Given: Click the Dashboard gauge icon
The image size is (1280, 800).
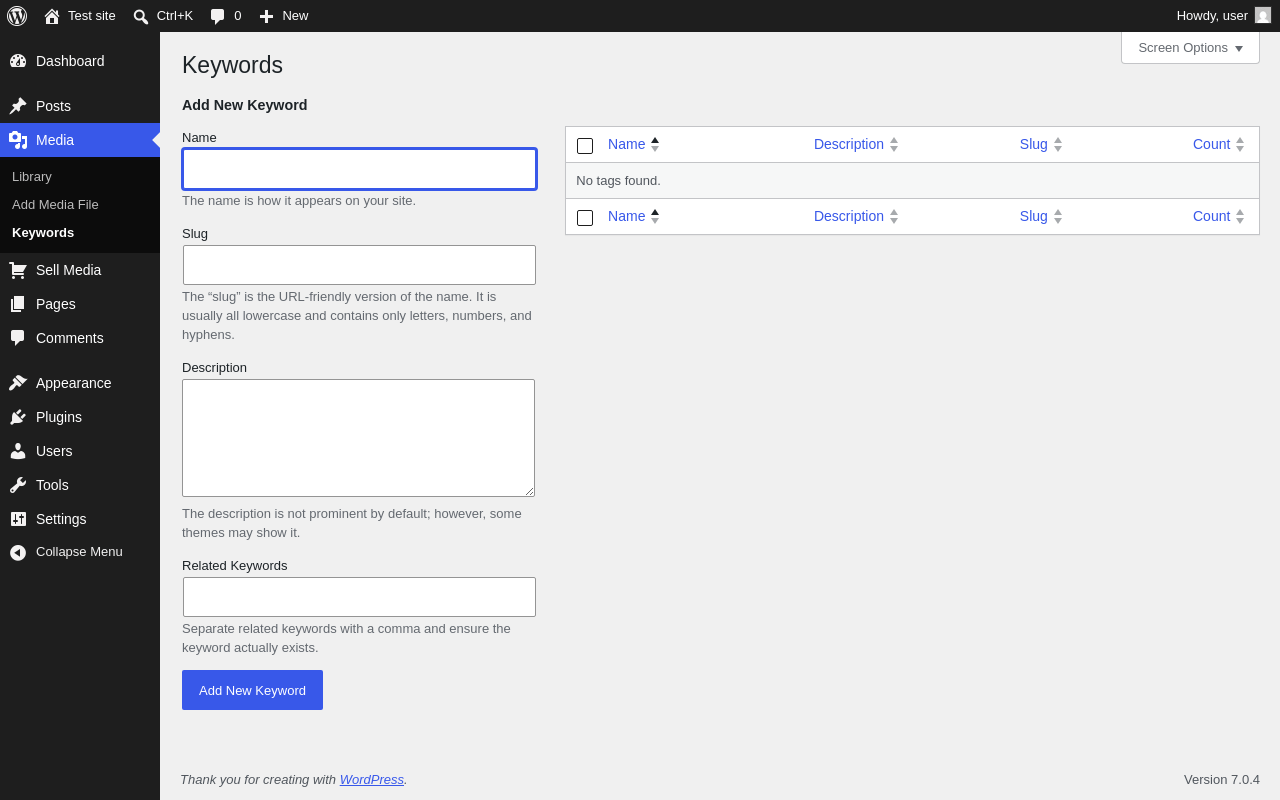Looking at the screenshot, I should click(18, 61).
